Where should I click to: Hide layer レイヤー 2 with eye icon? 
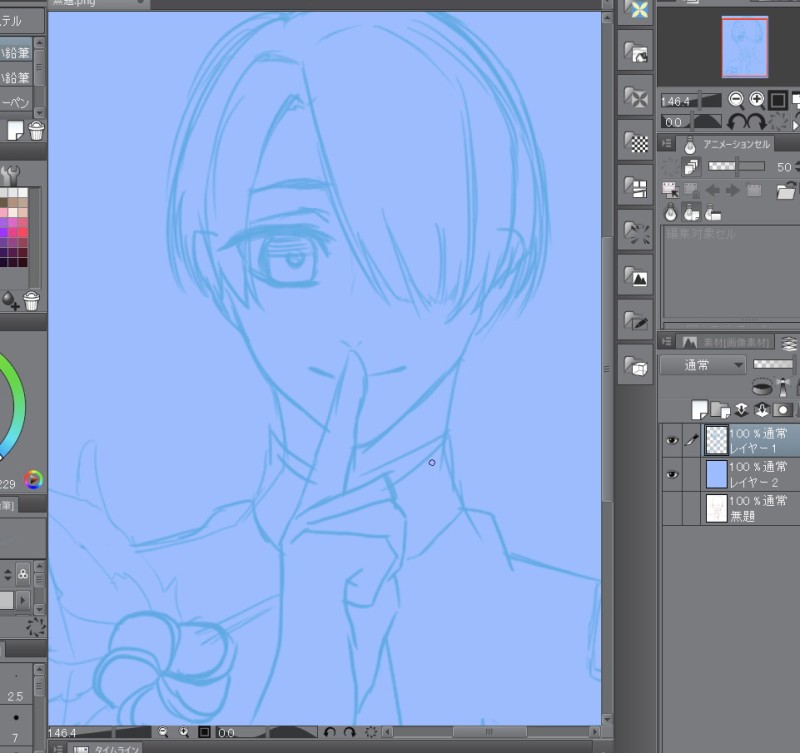tap(672, 474)
